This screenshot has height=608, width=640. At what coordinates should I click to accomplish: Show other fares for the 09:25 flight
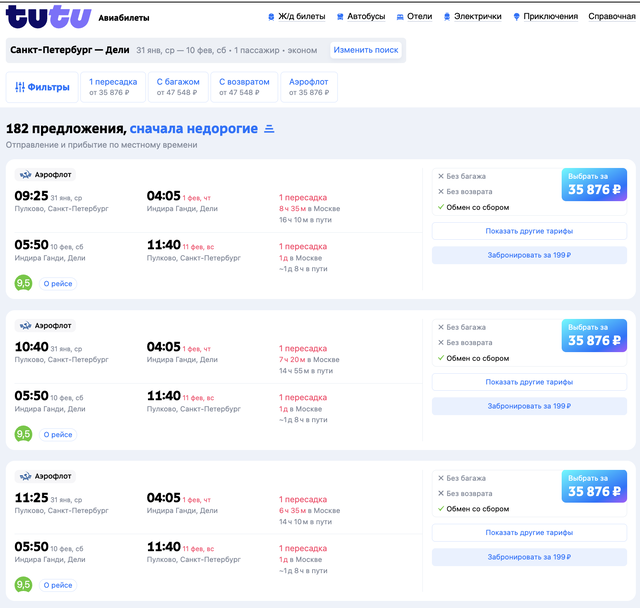coord(529,231)
